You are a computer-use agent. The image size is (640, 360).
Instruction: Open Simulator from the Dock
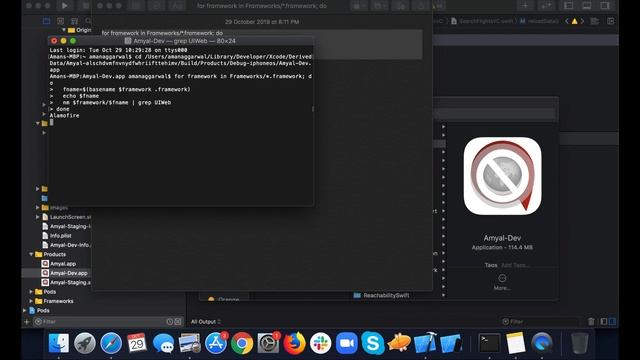tap(451, 343)
